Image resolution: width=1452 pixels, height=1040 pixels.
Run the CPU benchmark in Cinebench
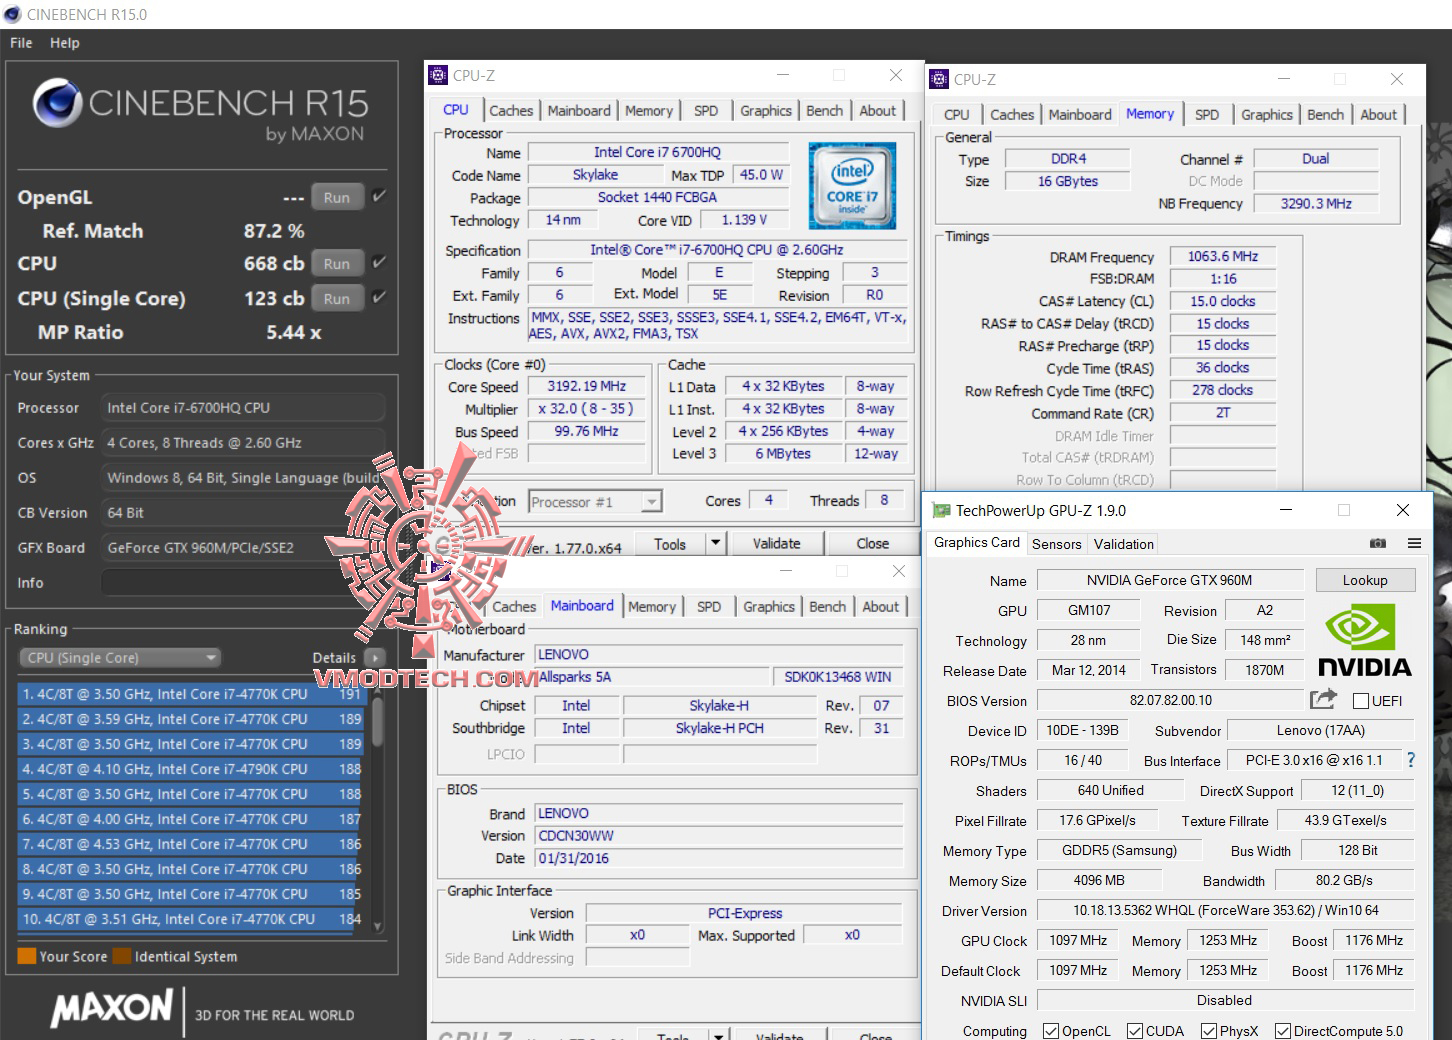coord(337,264)
